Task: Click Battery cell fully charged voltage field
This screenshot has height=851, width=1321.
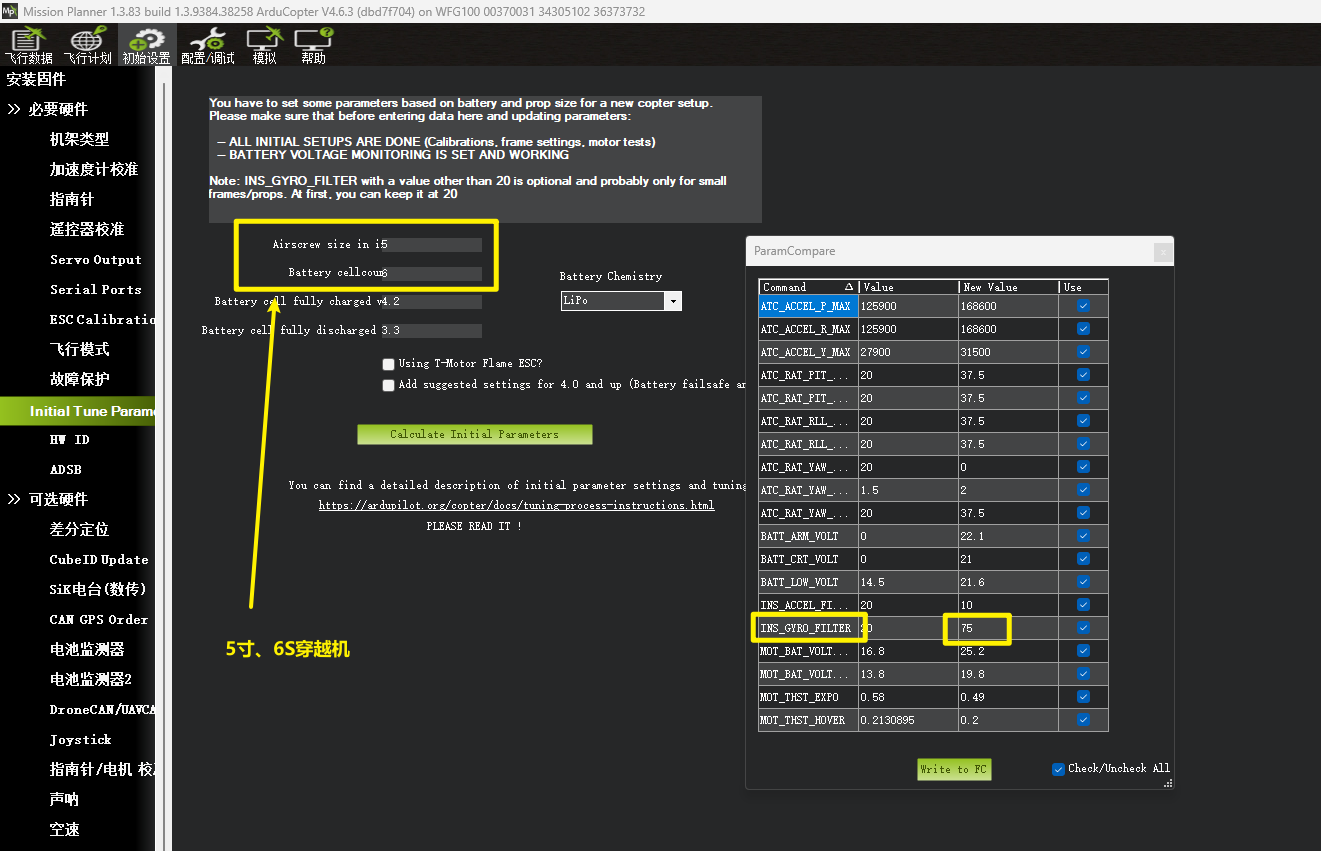Action: point(431,302)
